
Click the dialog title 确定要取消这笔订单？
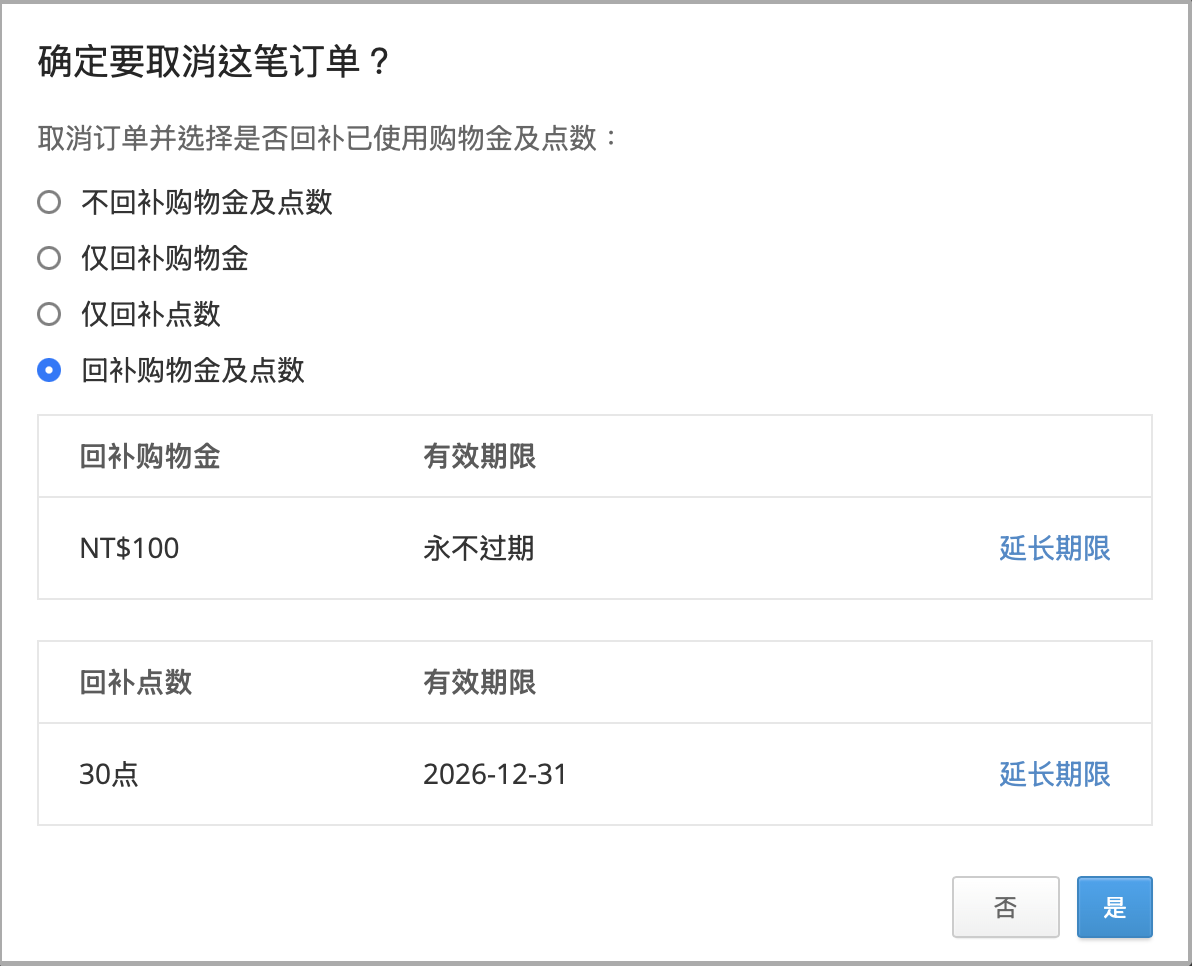pos(214,62)
